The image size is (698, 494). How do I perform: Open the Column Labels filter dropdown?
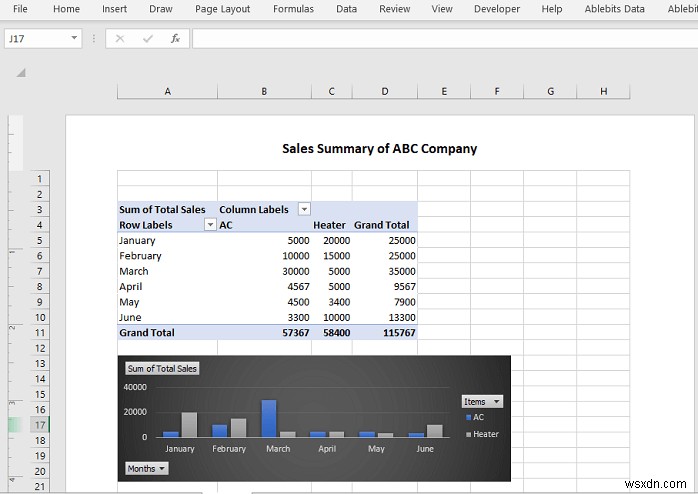pyautogui.click(x=304, y=209)
